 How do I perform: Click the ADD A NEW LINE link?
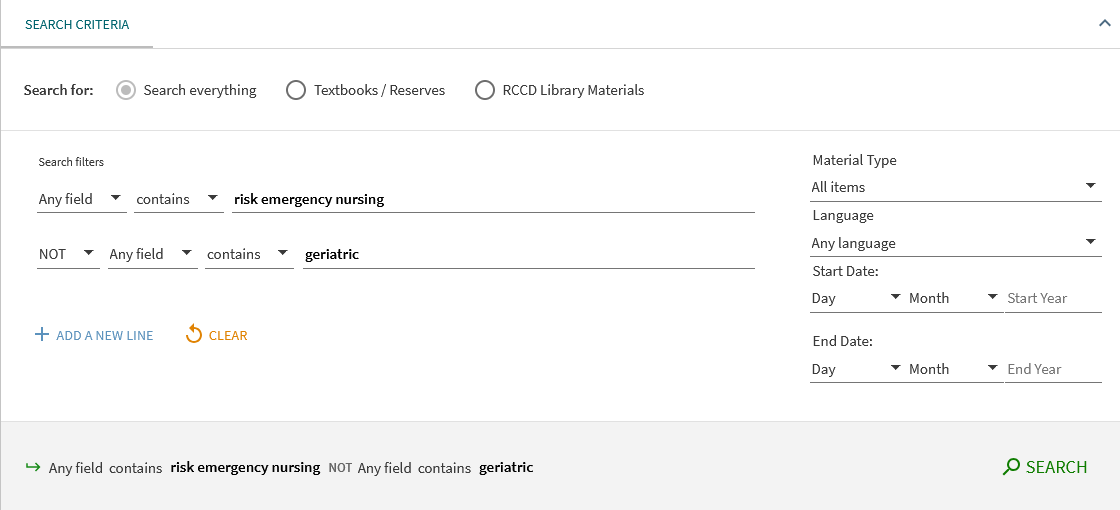[104, 336]
